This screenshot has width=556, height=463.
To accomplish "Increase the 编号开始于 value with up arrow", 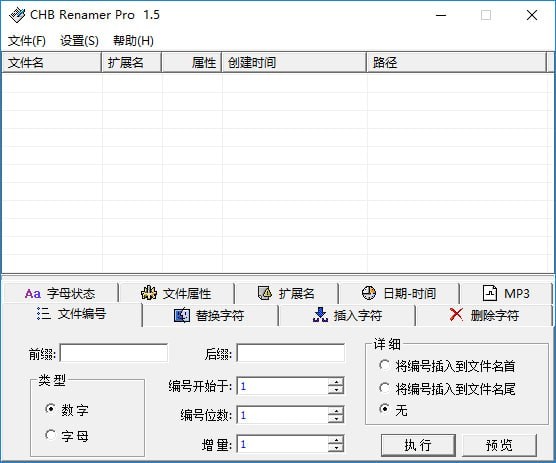I will pyautogui.click(x=336, y=382).
